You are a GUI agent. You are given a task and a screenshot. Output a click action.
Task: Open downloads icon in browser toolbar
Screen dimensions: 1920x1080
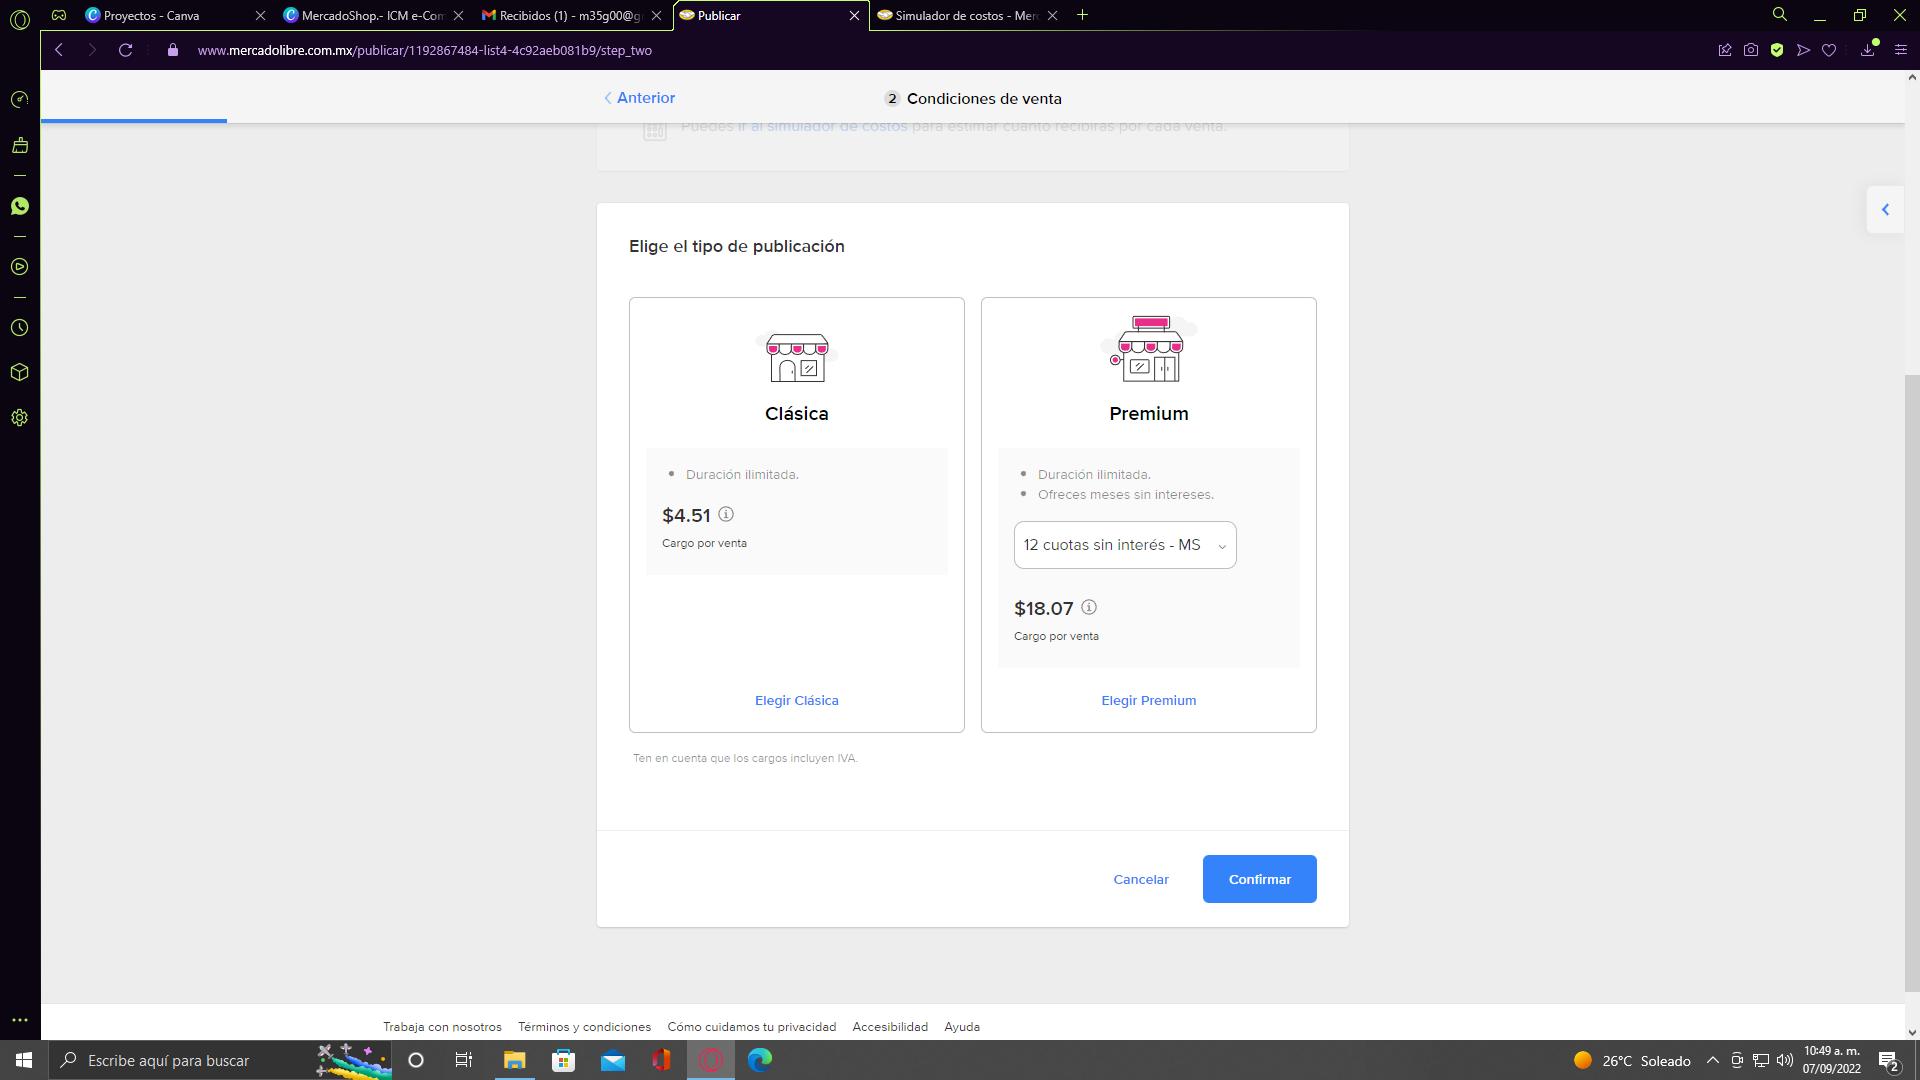pos(1867,50)
